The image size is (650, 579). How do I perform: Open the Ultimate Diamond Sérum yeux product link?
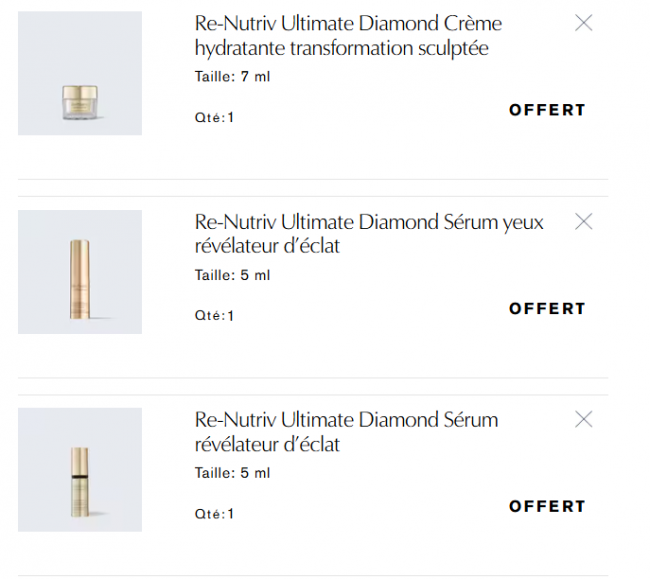pos(369,222)
